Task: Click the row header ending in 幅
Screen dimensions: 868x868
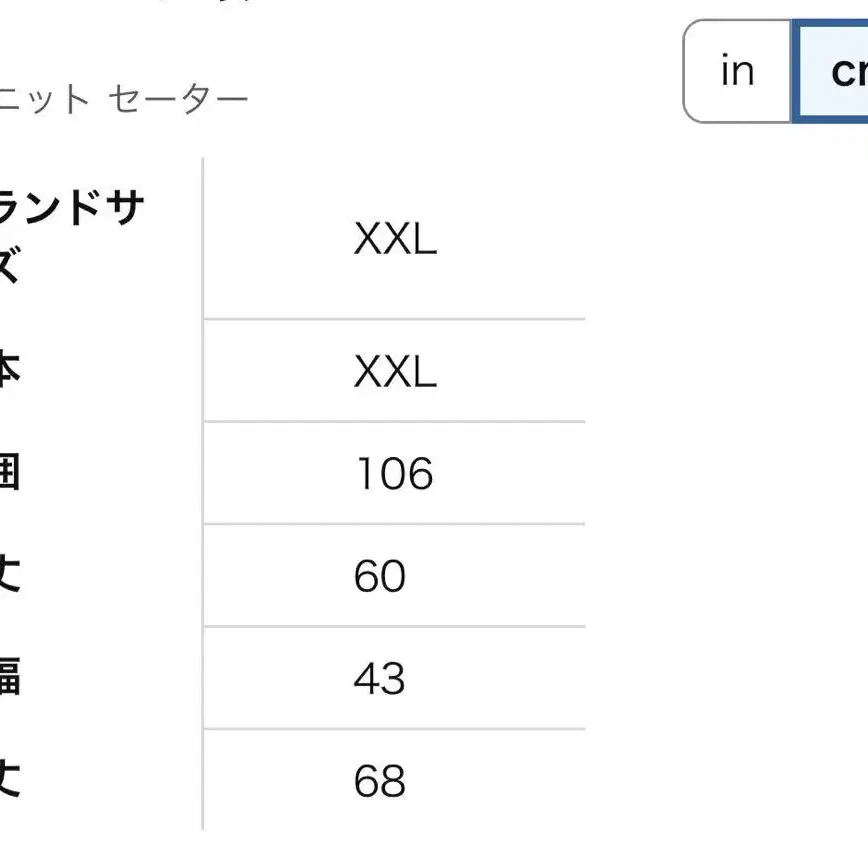Action: tap(10, 676)
